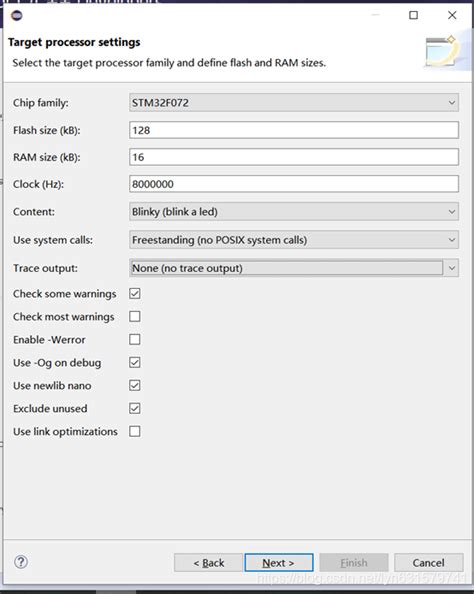The height and width of the screenshot is (594, 474).
Task: Go to previous page with Back
Action: (x=208, y=563)
